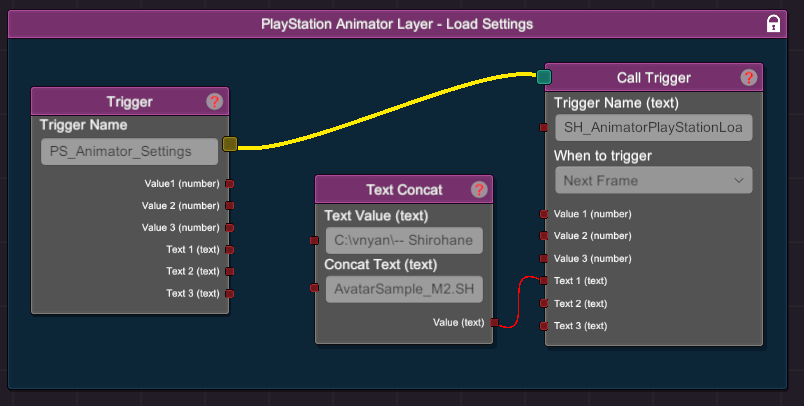Click the red wire into Text 1

[x=518, y=302]
